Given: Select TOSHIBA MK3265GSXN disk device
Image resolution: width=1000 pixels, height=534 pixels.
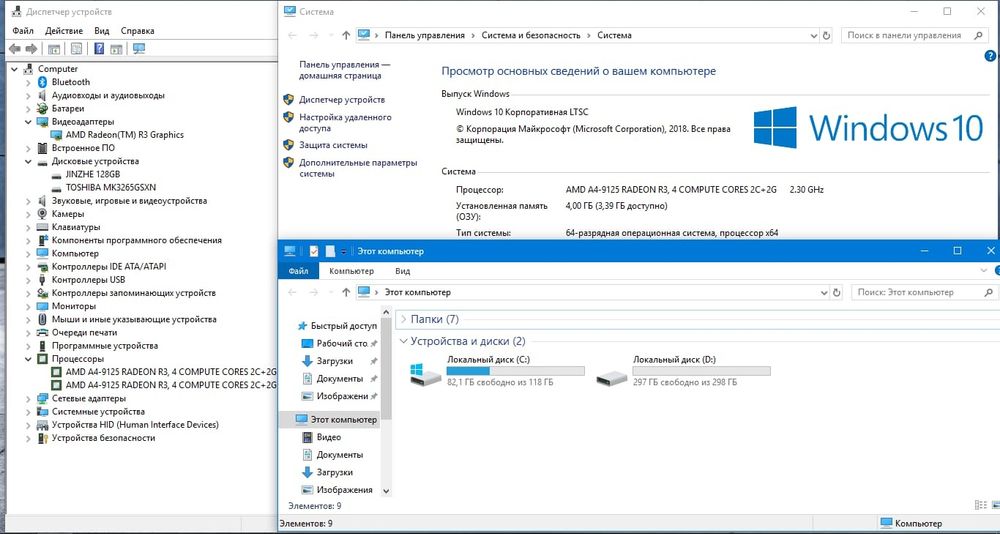Looking at the screenshot, I should point(110,188).
